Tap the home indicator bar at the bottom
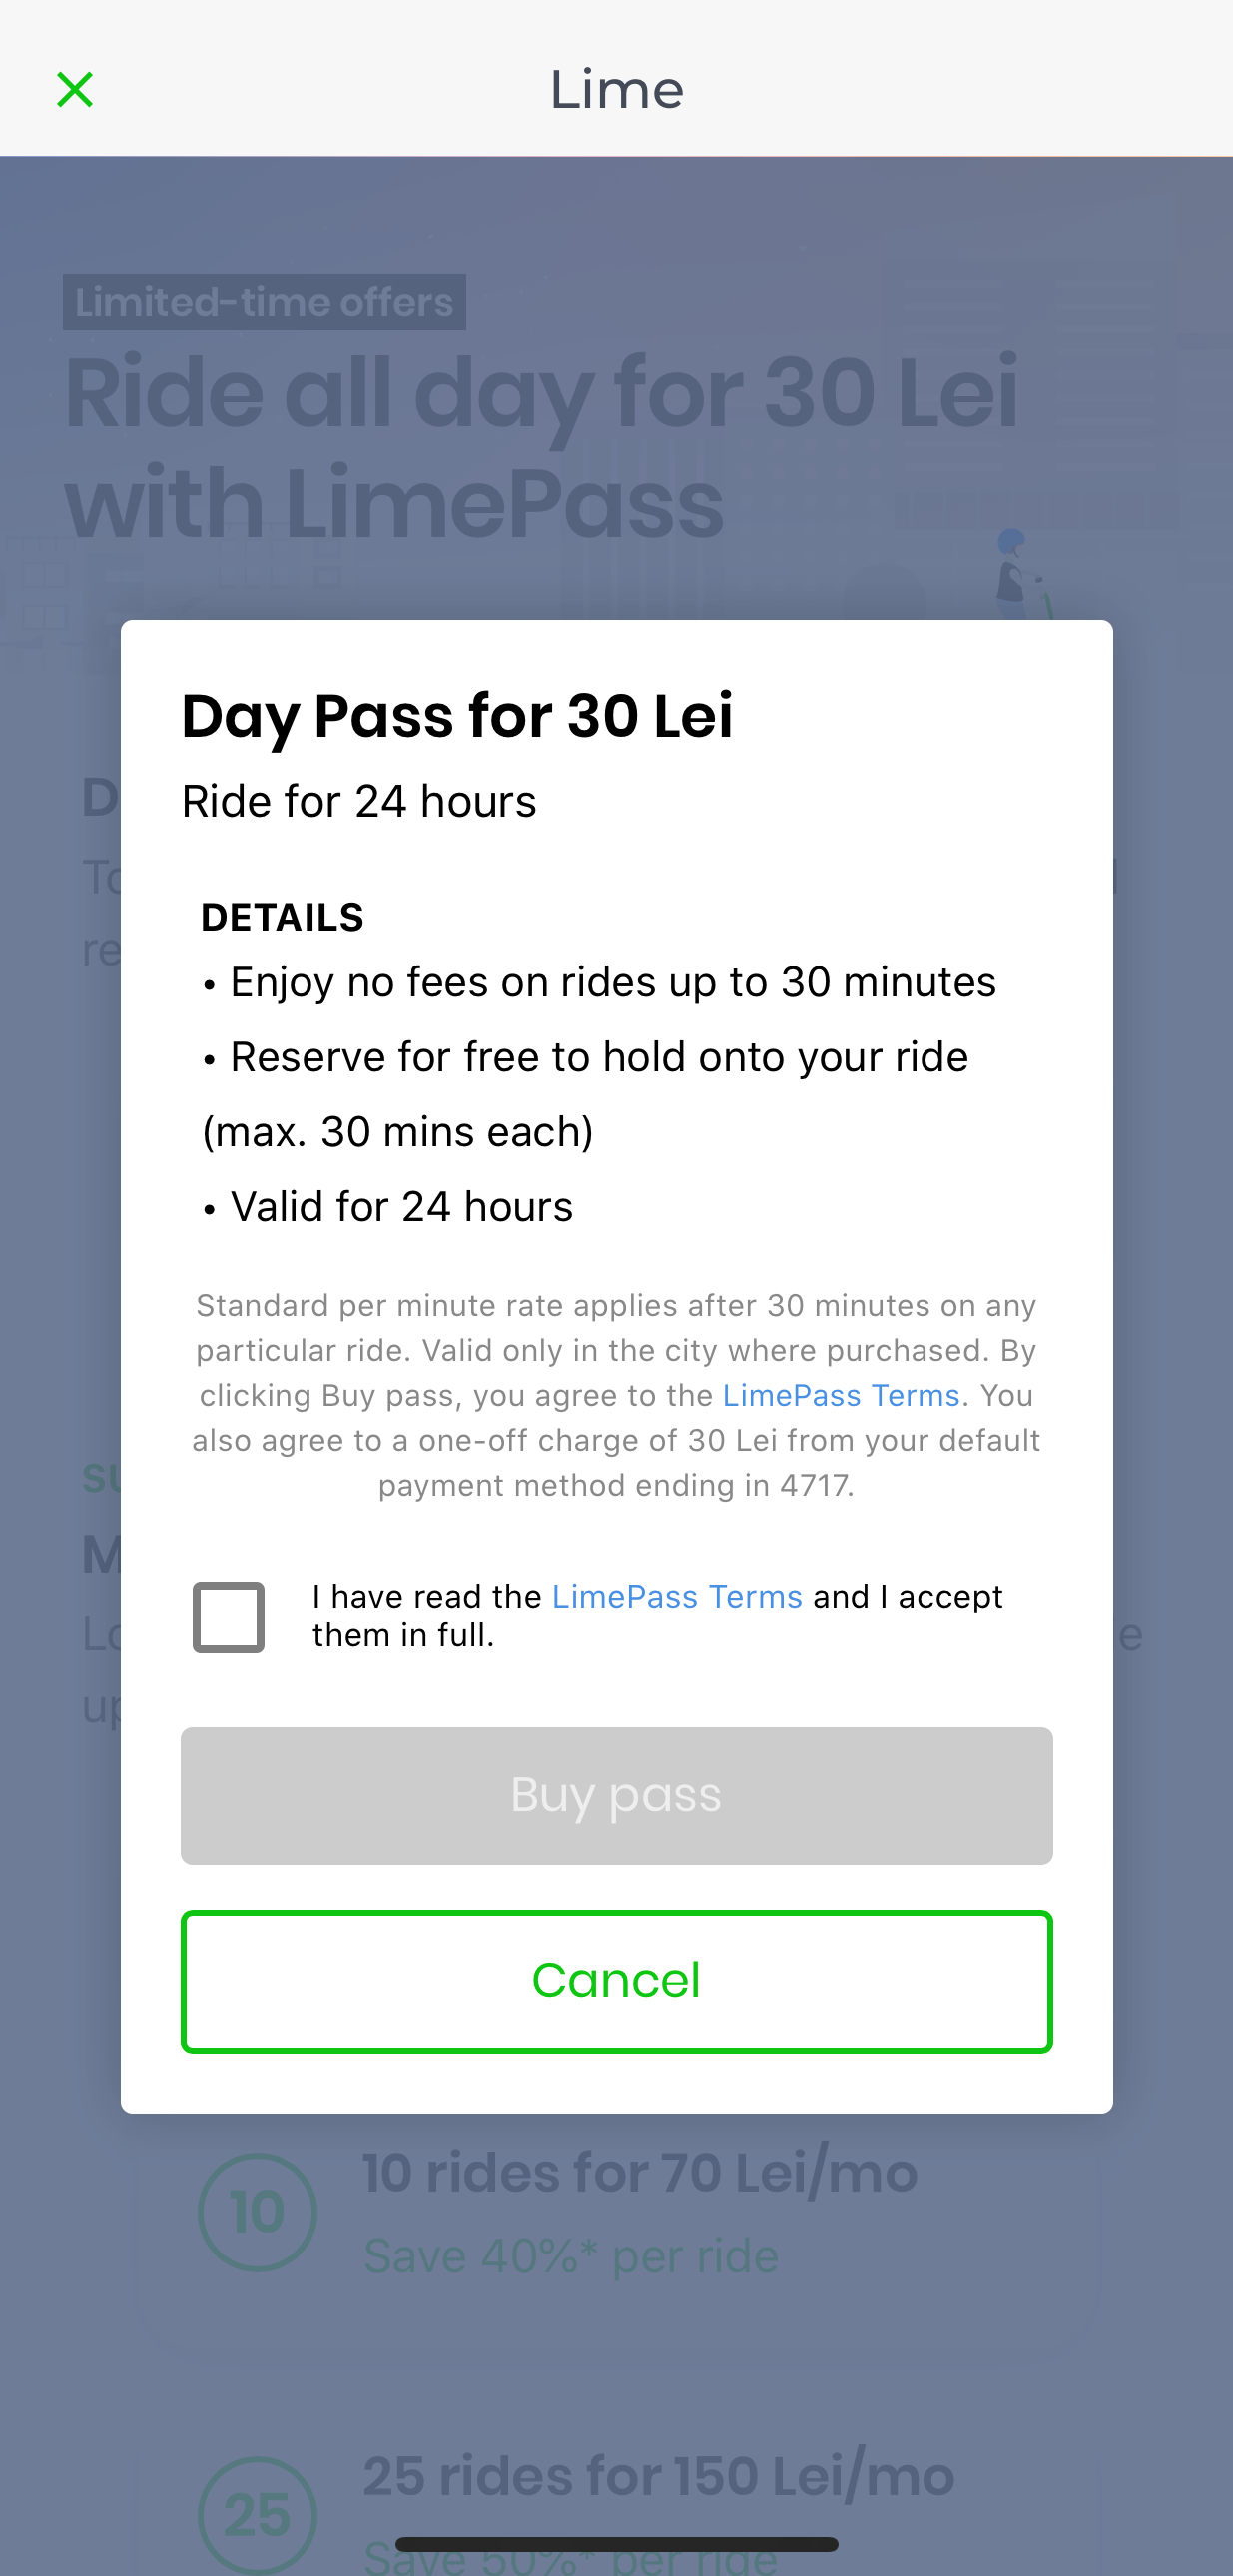This screenshot has width=1233, height=2576. point(616,2544)
